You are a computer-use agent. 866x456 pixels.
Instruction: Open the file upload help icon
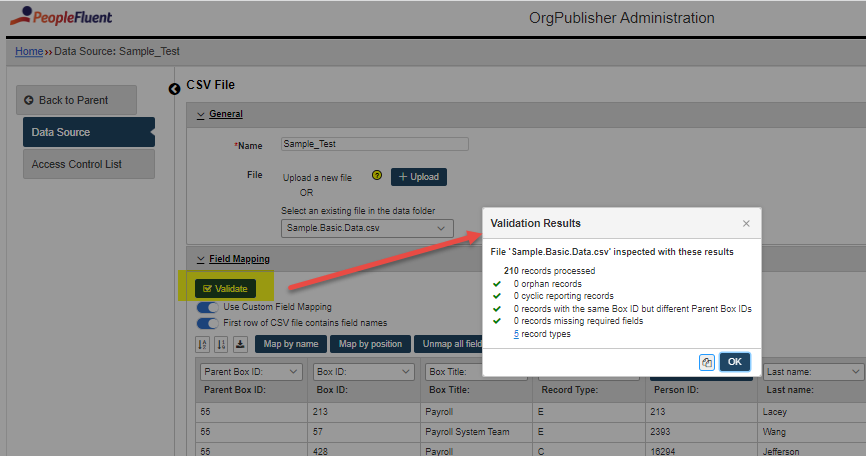tap(377, 175)
